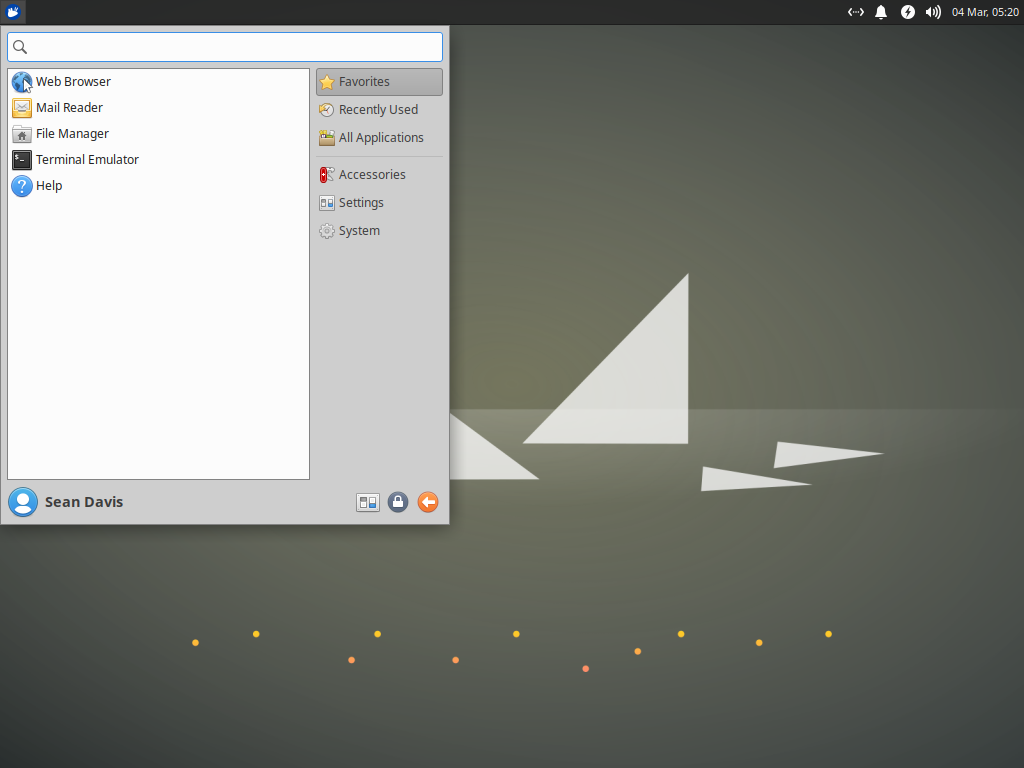Viewport: 1024px width, 768px height.
Task: Open the Web Browser from Favorites
Action: pos(73,81)
